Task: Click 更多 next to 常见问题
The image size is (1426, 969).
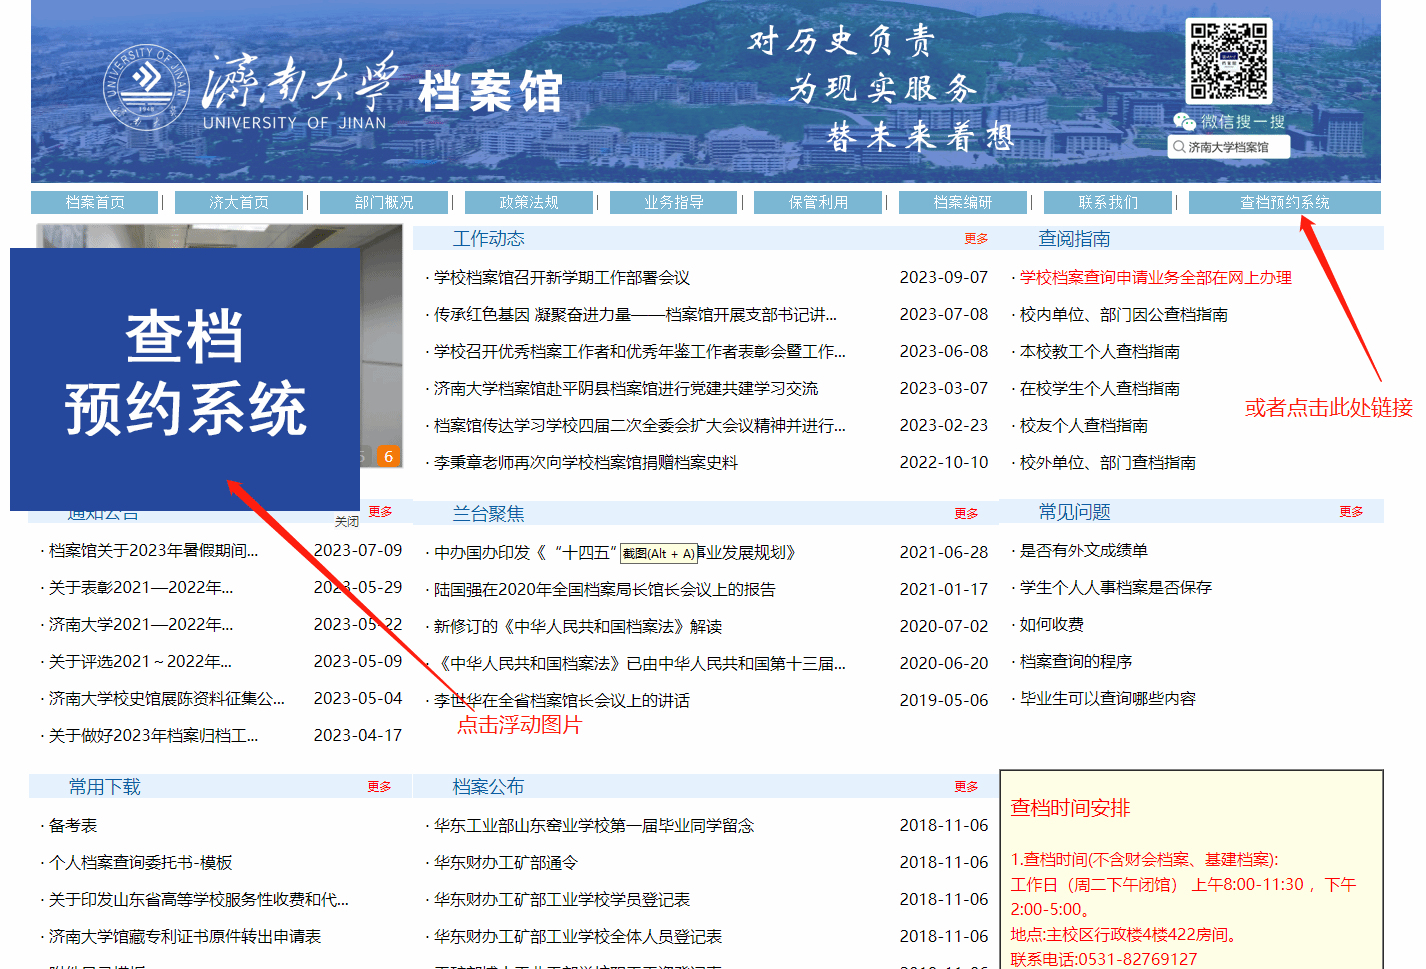Action: coord(1351,511)
